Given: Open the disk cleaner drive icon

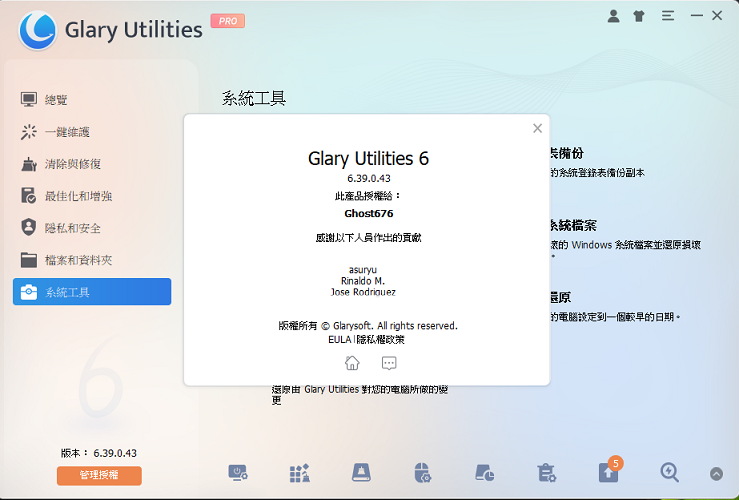Looking at the screenshot, I should coord(361,472).
